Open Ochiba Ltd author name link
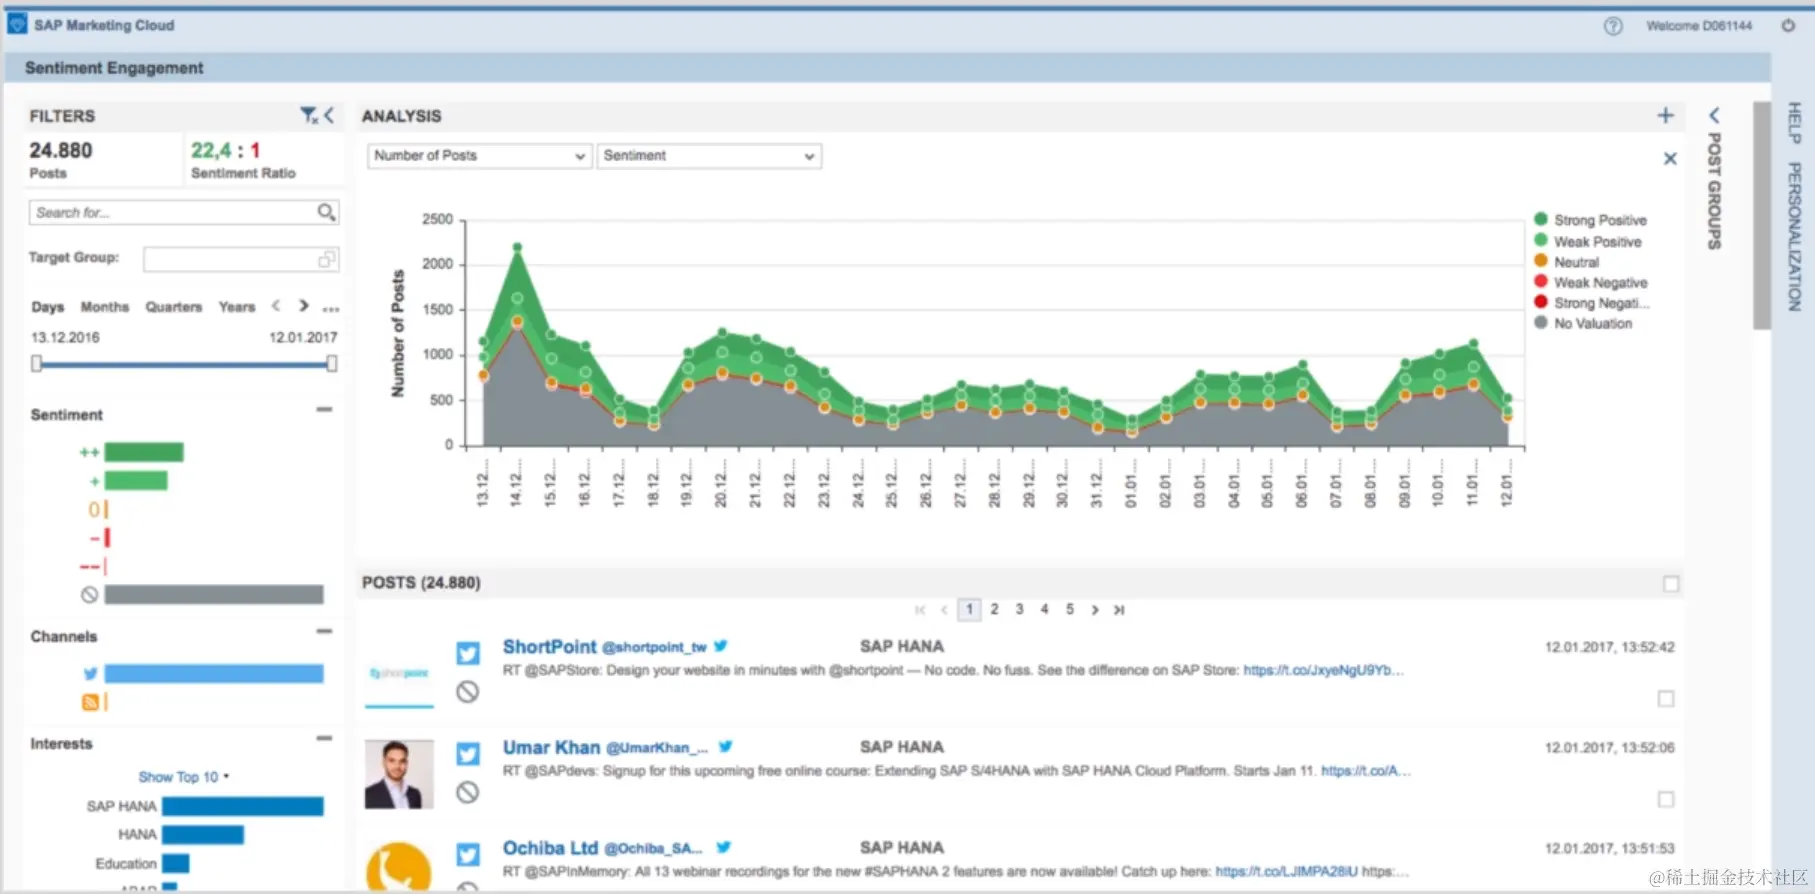The width and height of the screenshot is (1815, 894). pos(550,848)
